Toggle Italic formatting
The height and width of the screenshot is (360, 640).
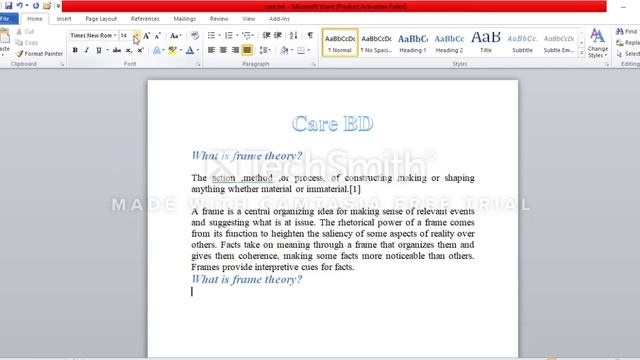tap(87, 50)
